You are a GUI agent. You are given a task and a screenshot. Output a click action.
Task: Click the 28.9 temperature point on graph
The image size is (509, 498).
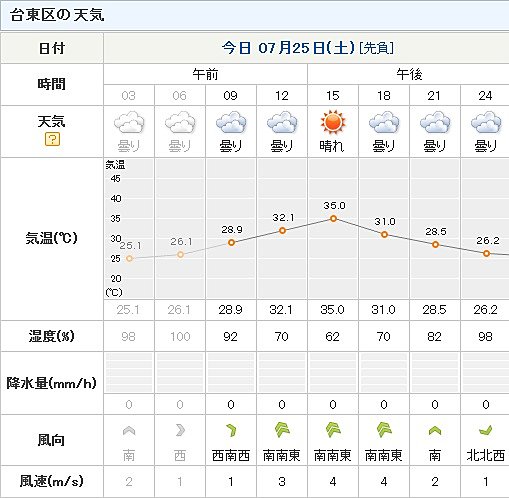click(231, 243)
